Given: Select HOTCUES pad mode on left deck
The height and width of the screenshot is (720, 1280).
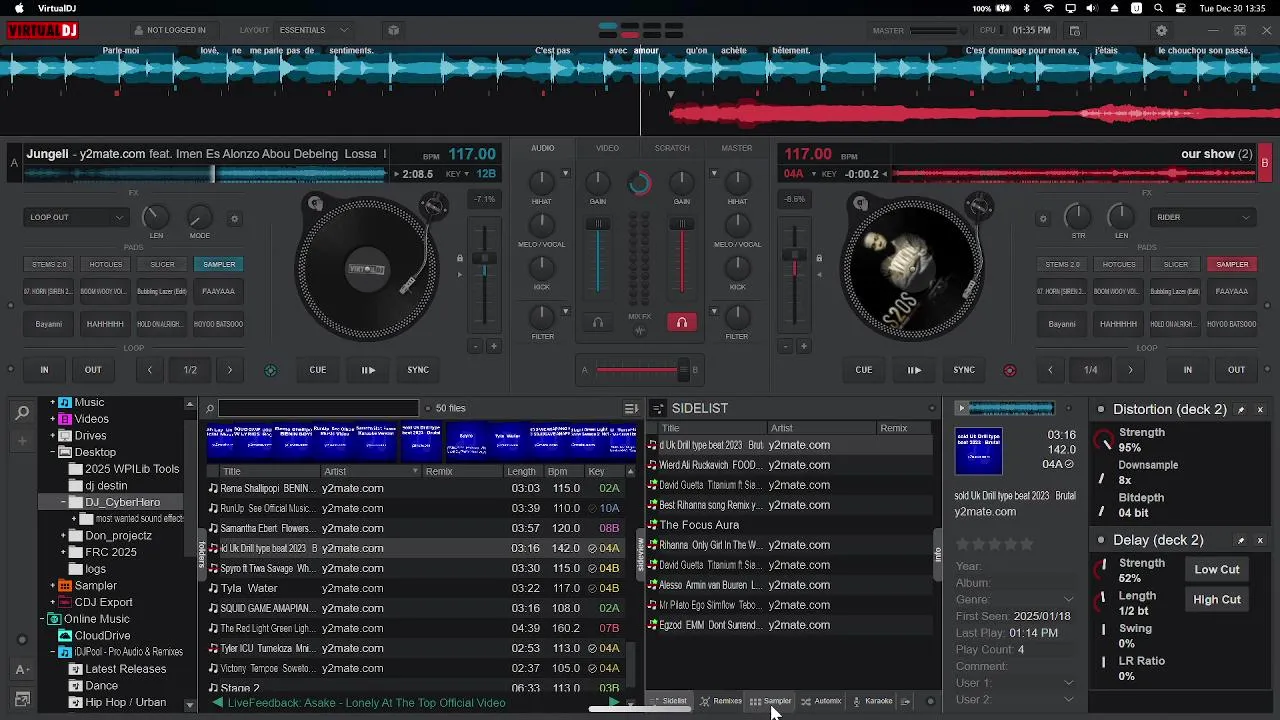Looking at the screenshot, I should 106,264.
